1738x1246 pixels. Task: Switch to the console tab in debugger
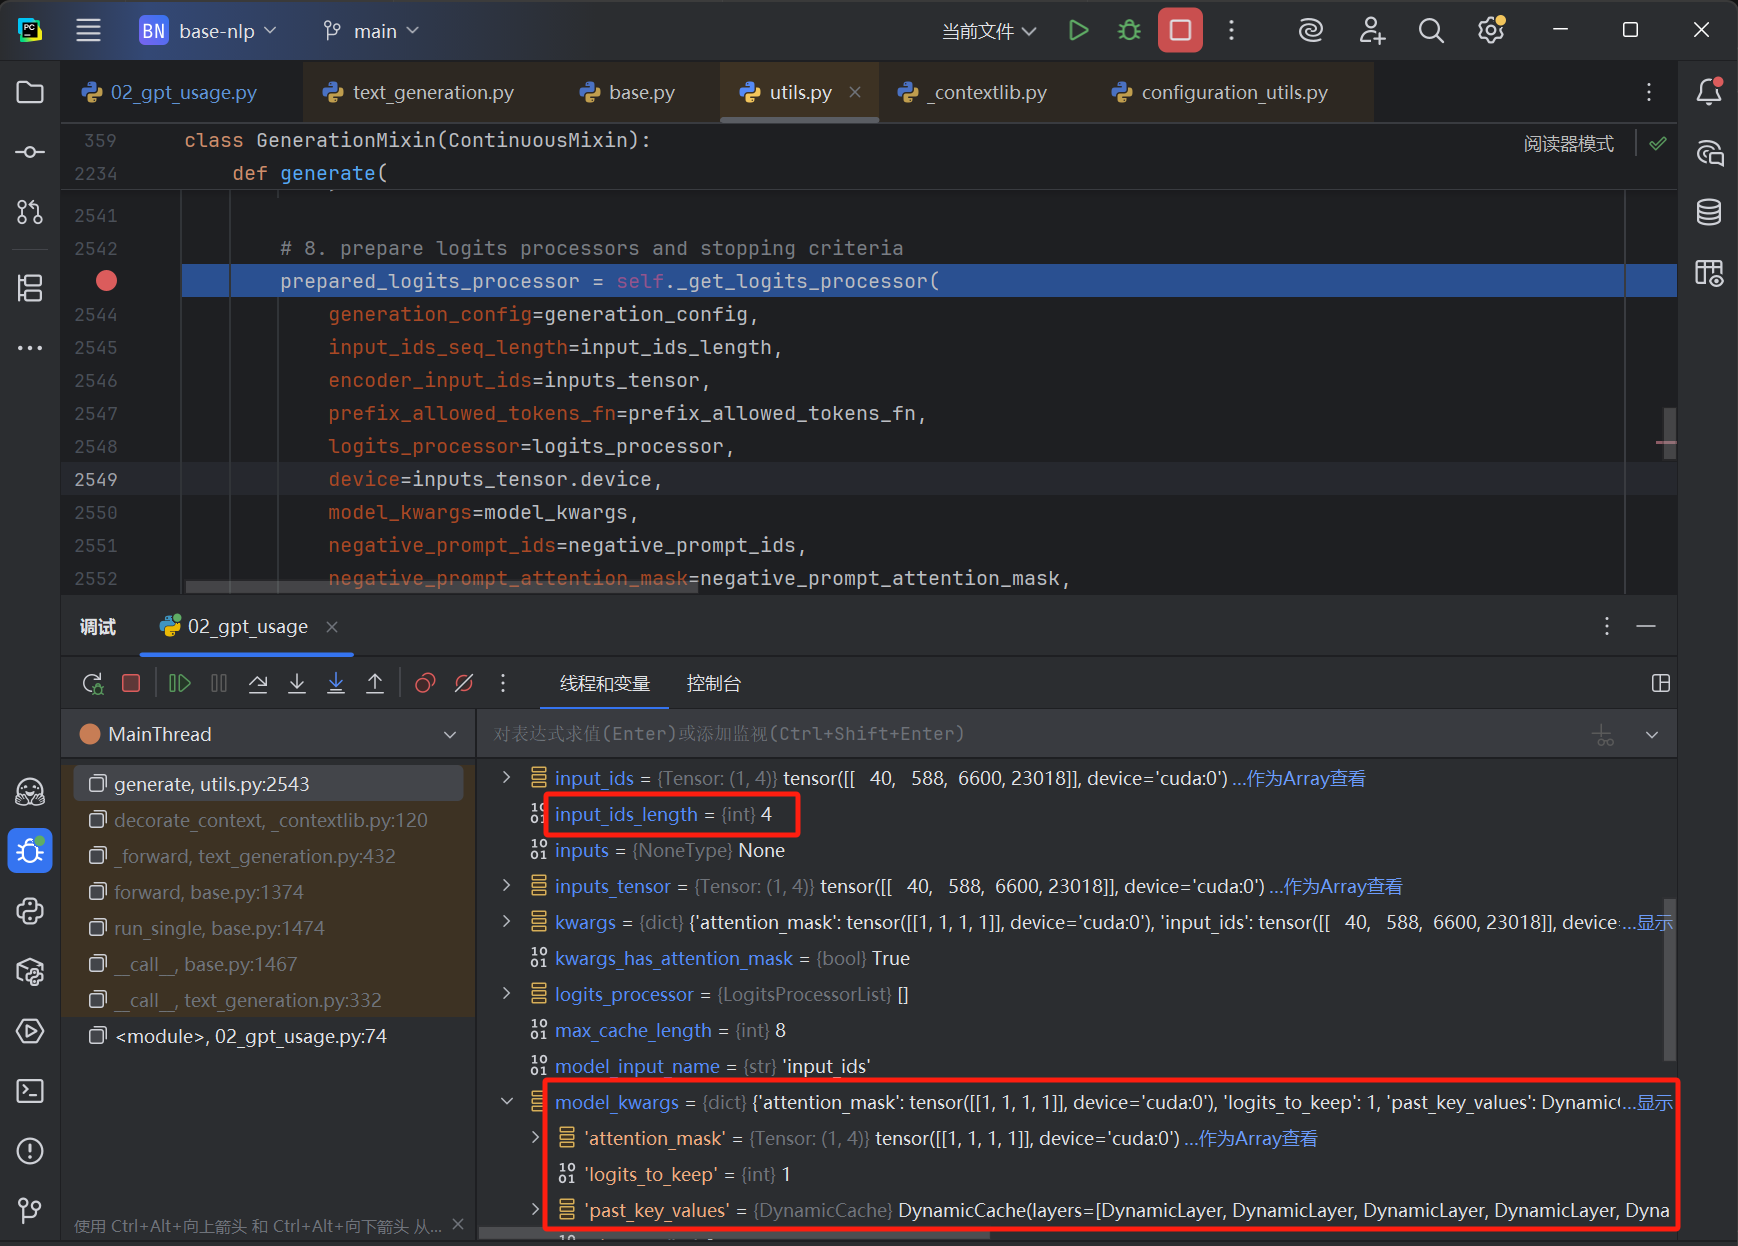[713, 683]
